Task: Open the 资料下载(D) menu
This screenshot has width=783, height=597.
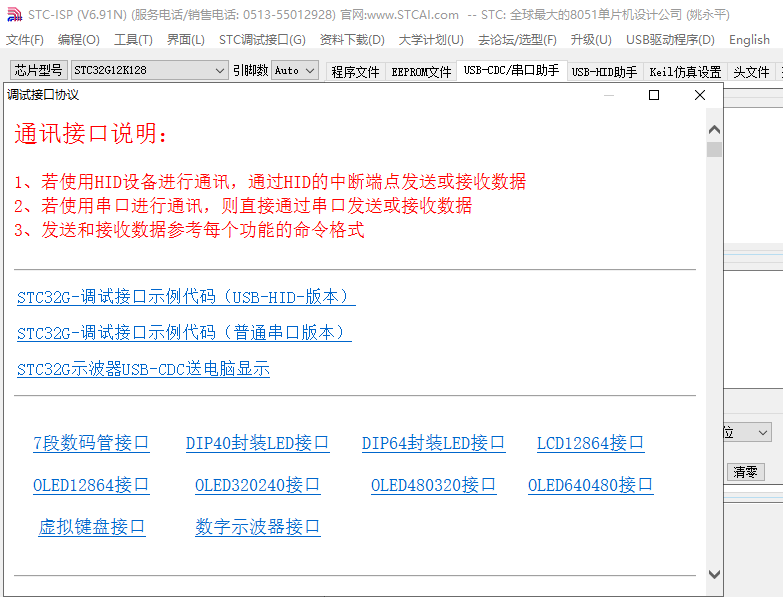Action: (352, 40)
